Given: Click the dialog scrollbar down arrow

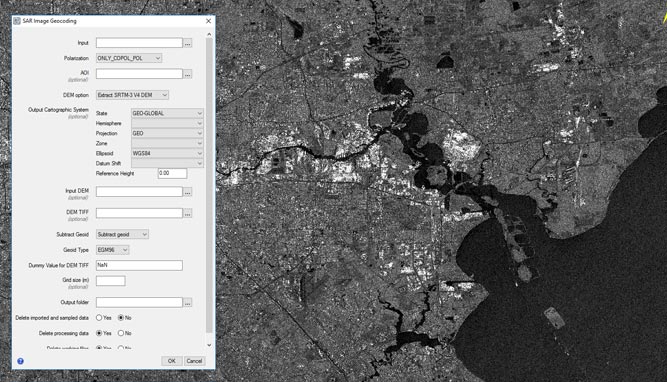Looking at the screenshot, I should point(209,345).
